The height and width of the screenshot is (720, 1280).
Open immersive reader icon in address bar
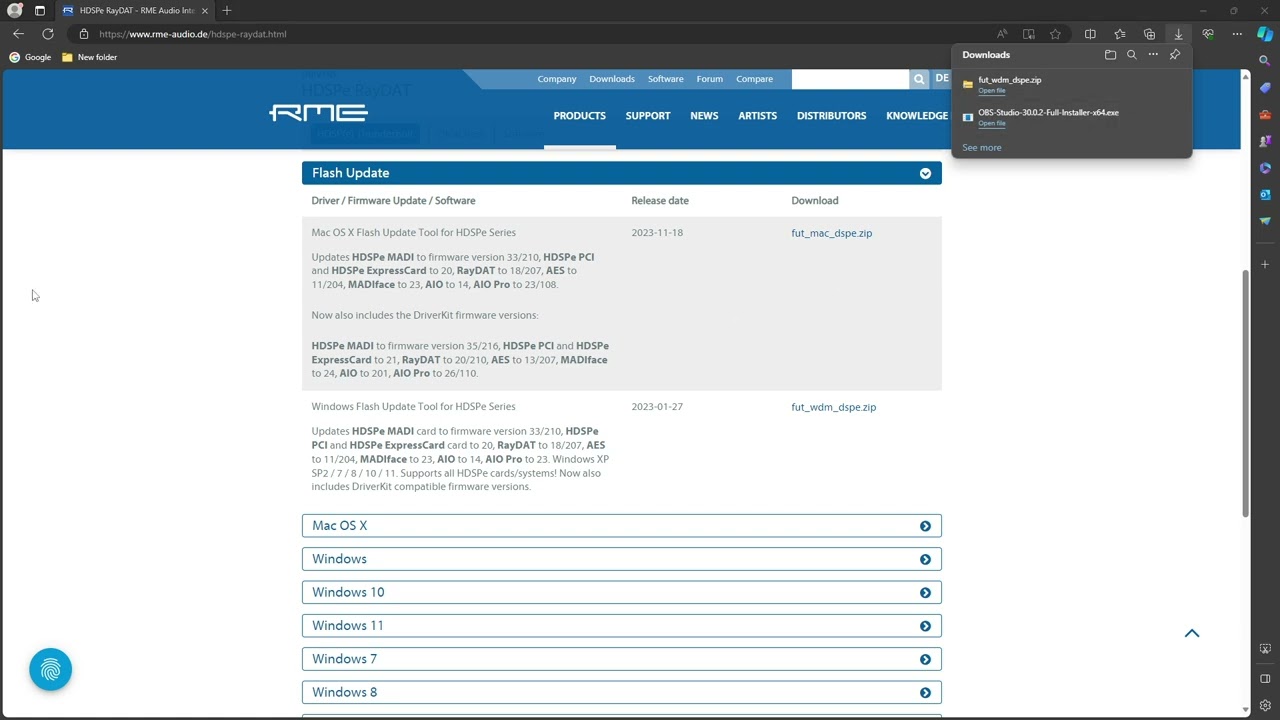[1028, 34]
